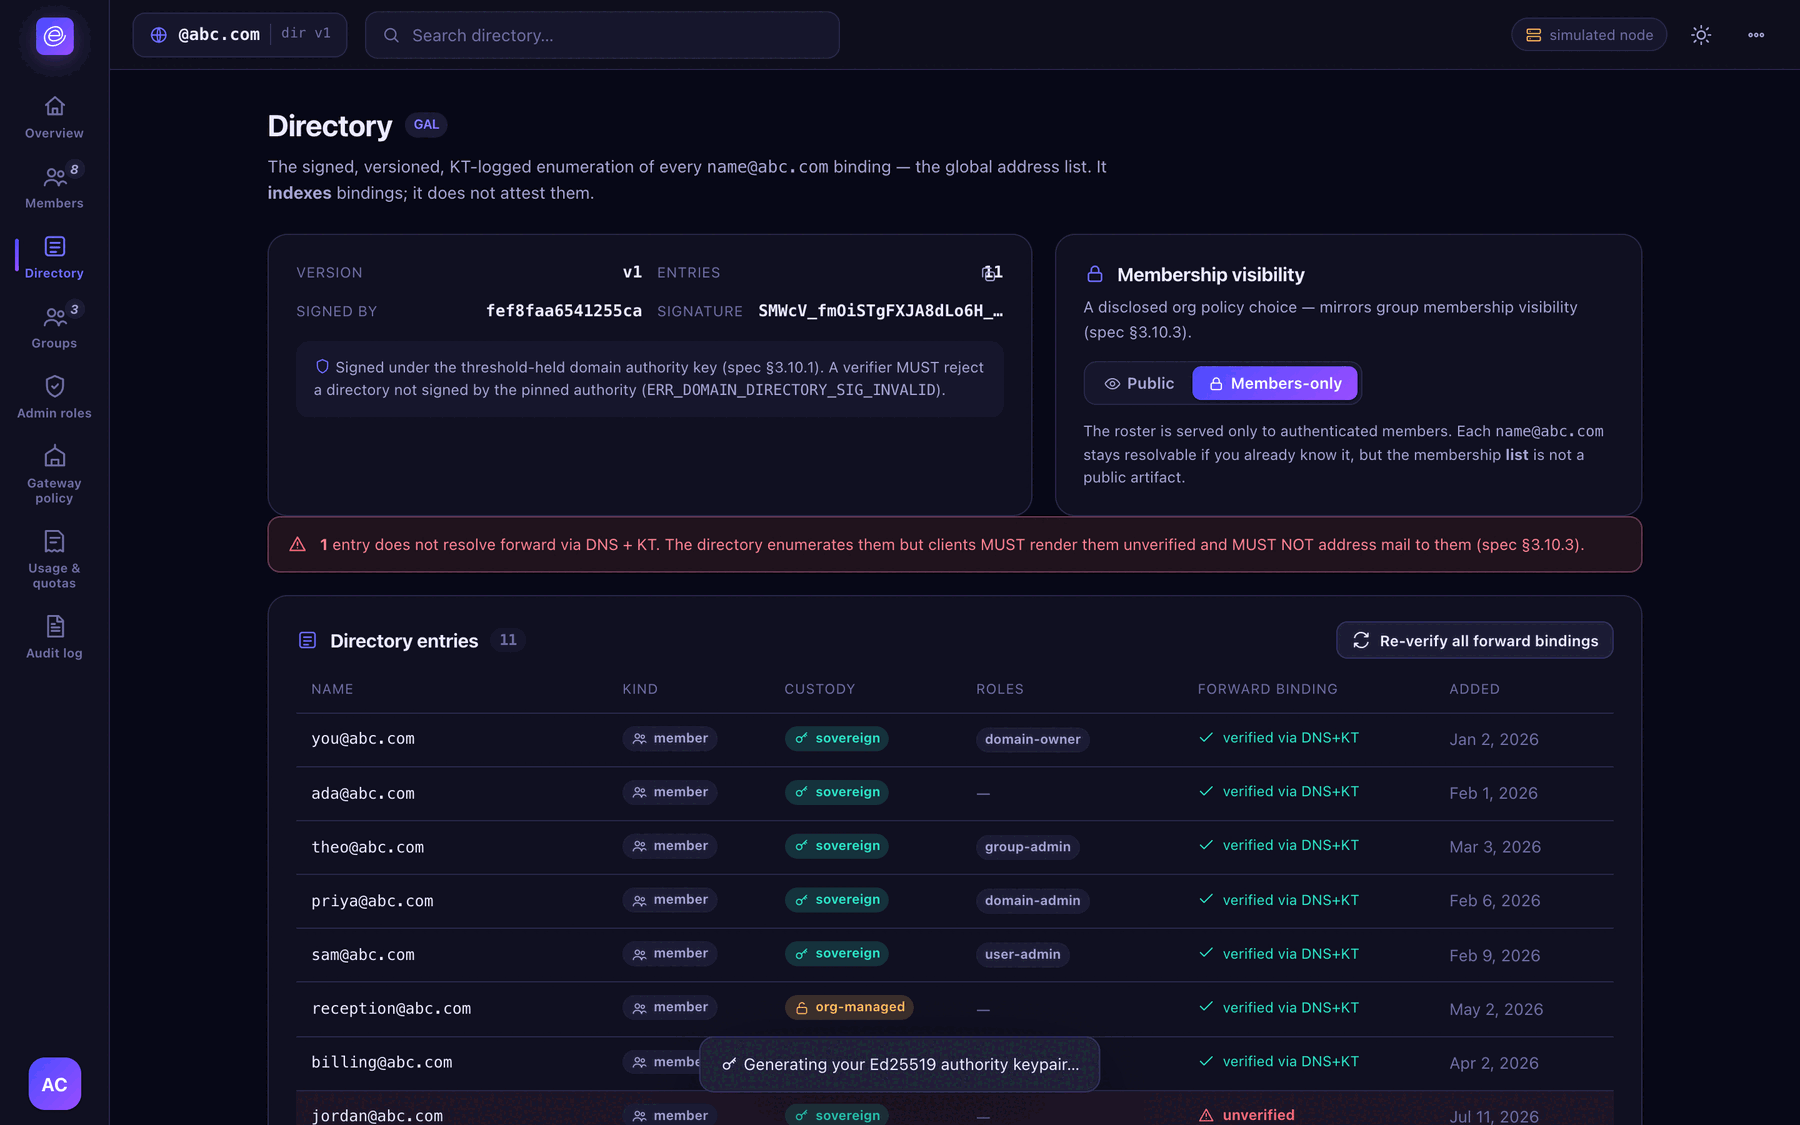This screenshot has height=1125, width=1800.
Task: Select the theo@abc.com entry
Action: pos(954,848)
